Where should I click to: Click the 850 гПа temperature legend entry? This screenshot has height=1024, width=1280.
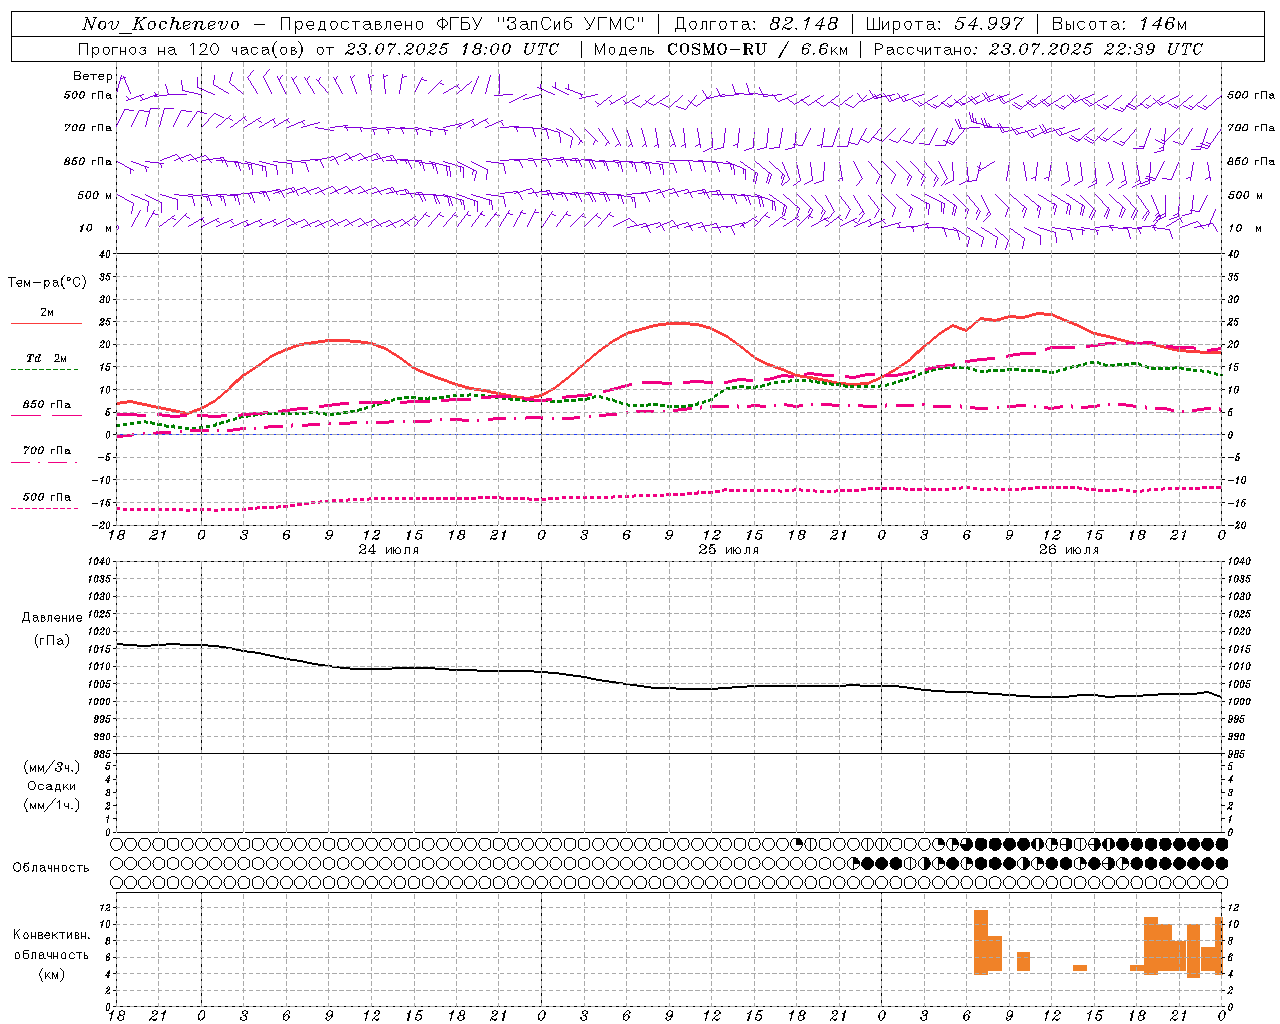coord(47,405)
